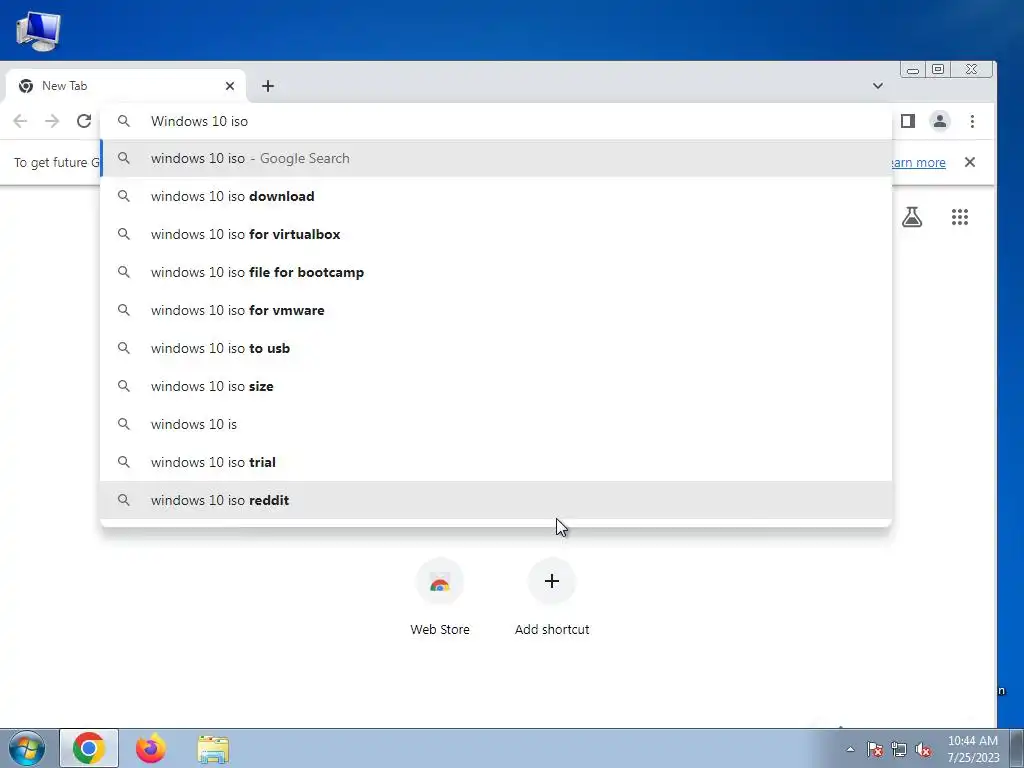This screenshot has width=1024, height=768.
Task: Click the muted volume tray icon
Action: coord(923,749)
